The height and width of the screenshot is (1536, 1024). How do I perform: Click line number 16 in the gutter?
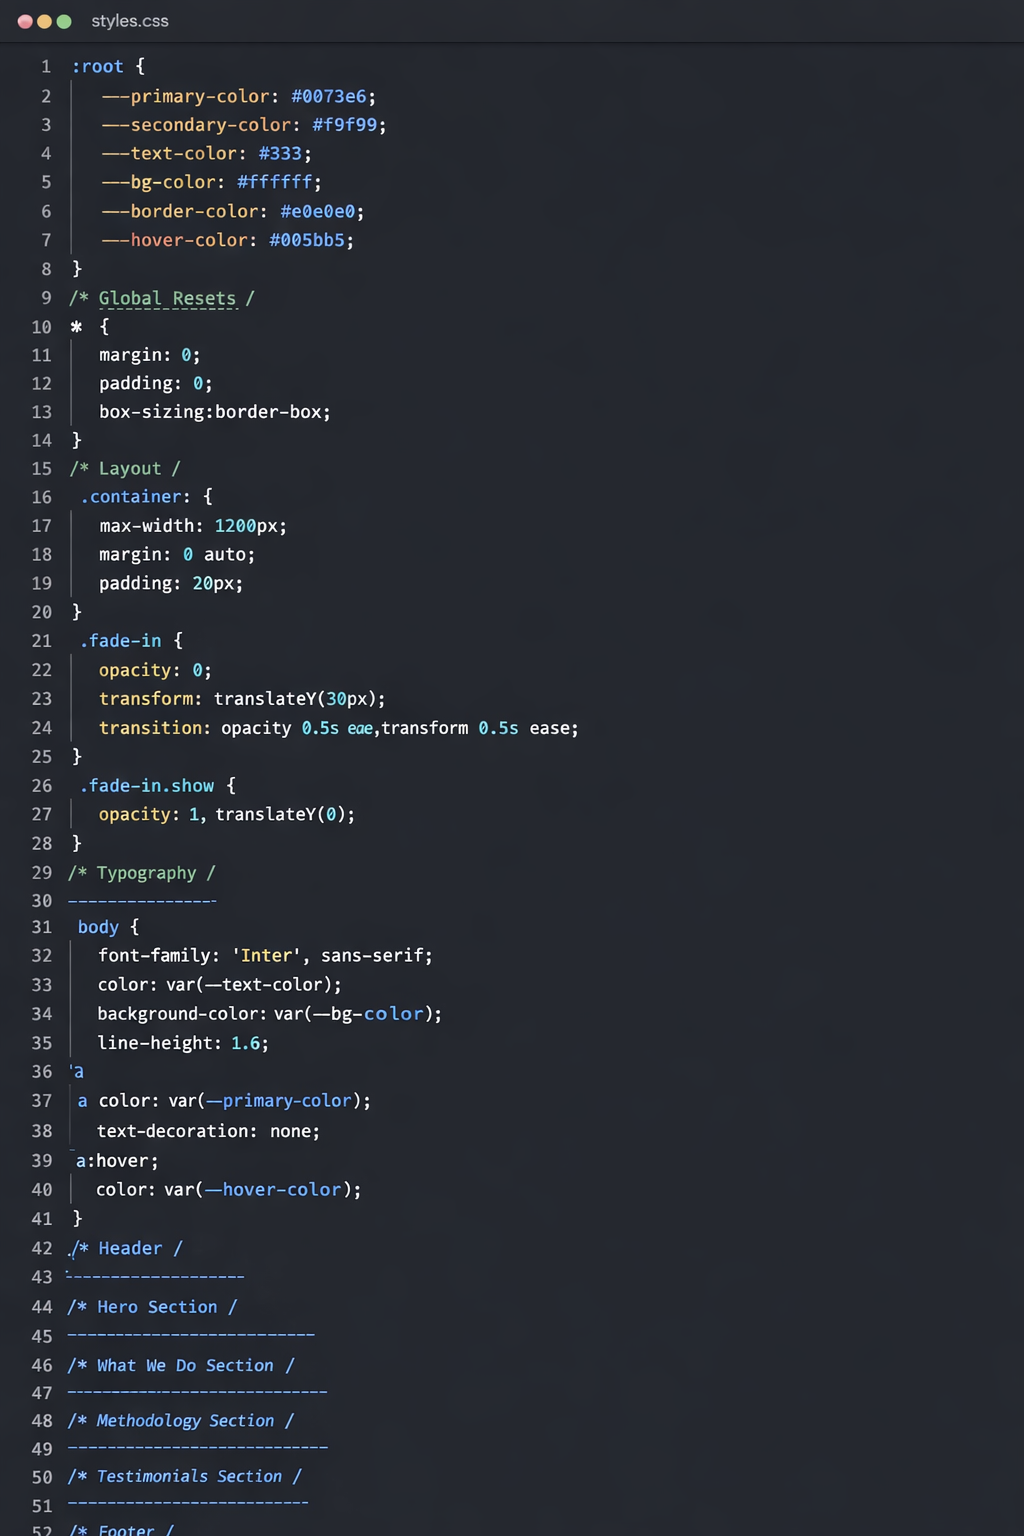pyautogui.click(x=42, y=497)
